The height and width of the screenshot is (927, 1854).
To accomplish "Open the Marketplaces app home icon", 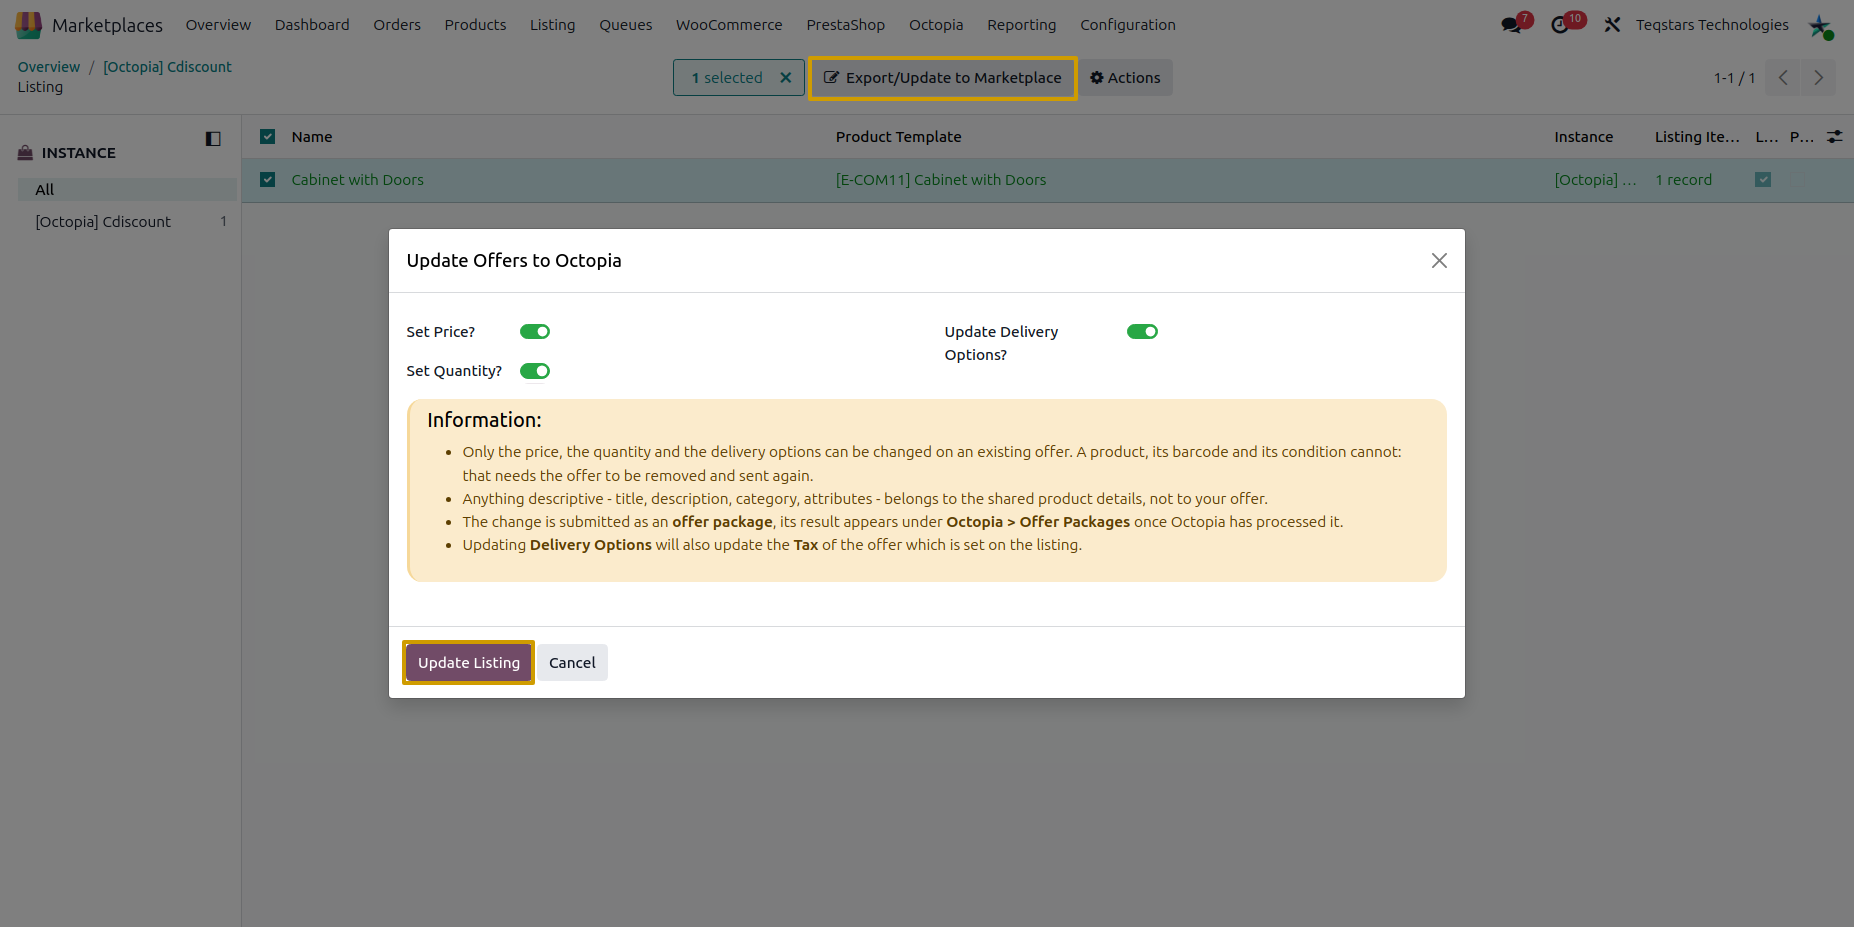I will tap(28, 25).
